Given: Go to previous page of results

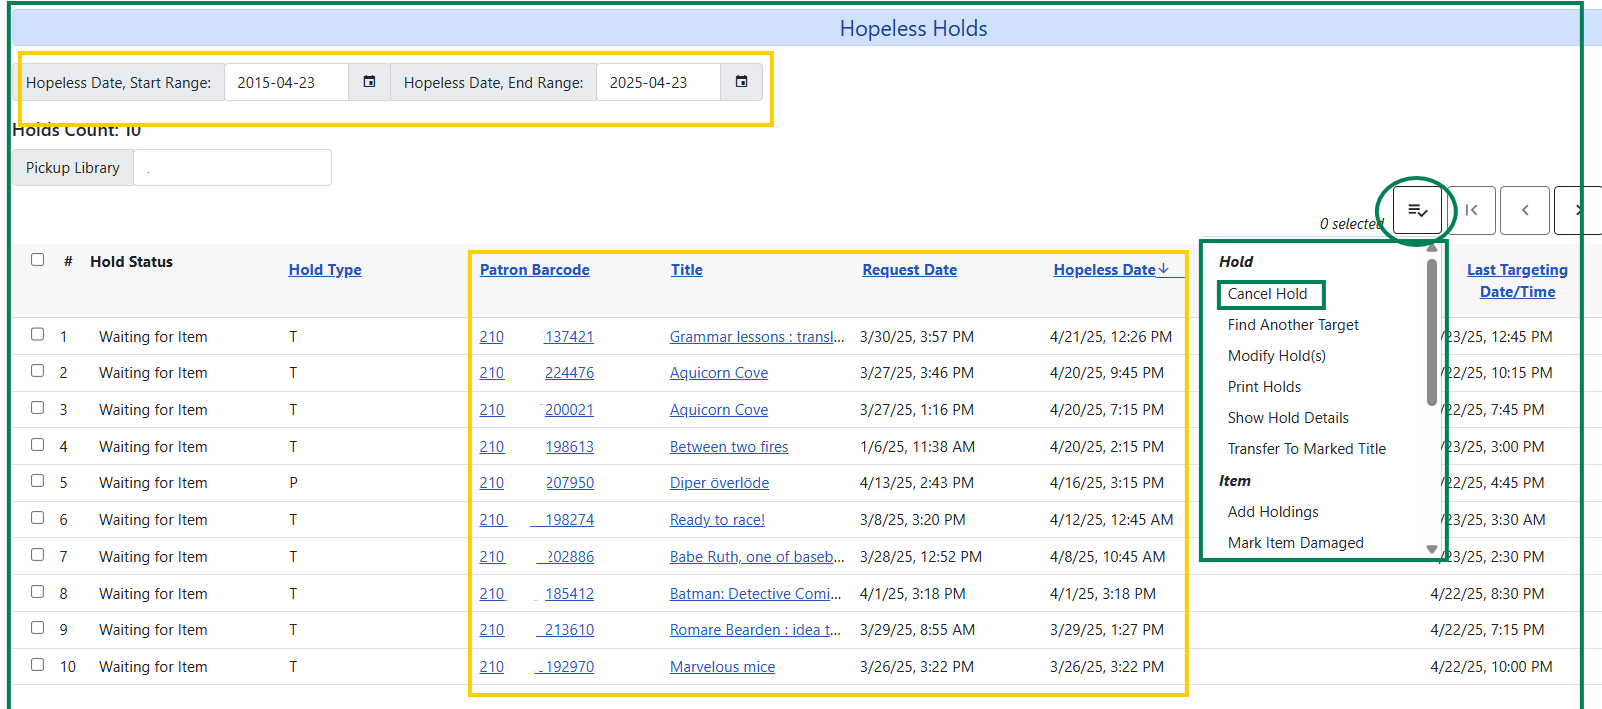Looking at the screenshot, I should tap(1525, 210).
